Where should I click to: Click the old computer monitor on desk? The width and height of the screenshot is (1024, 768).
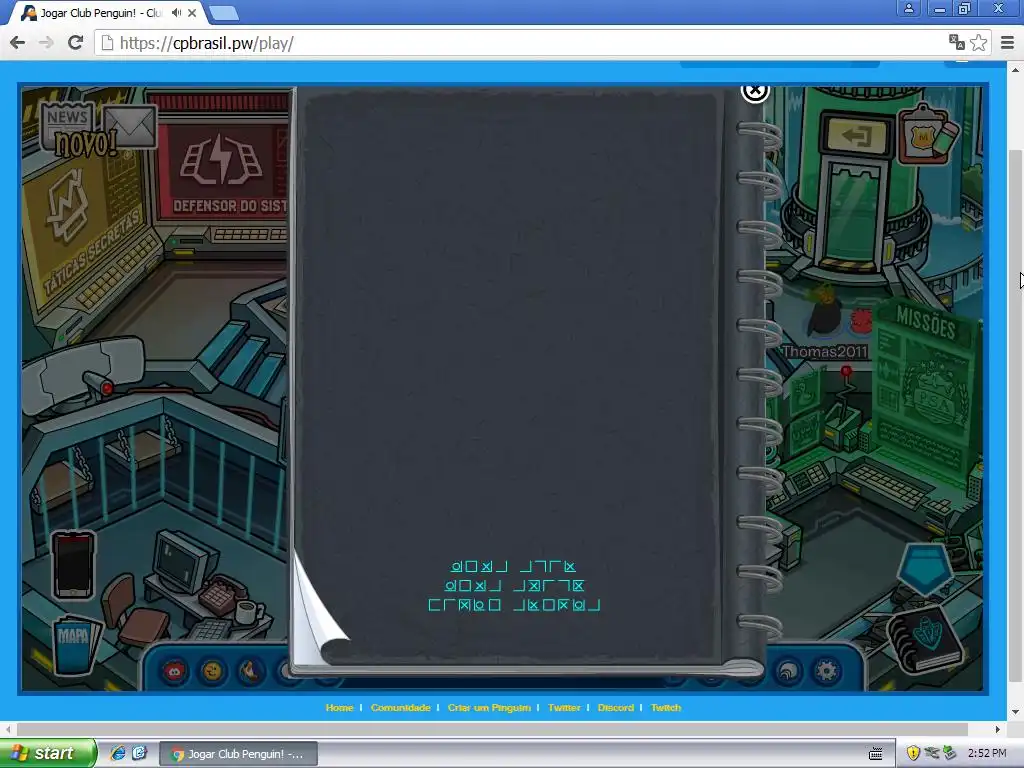(185, 560)
